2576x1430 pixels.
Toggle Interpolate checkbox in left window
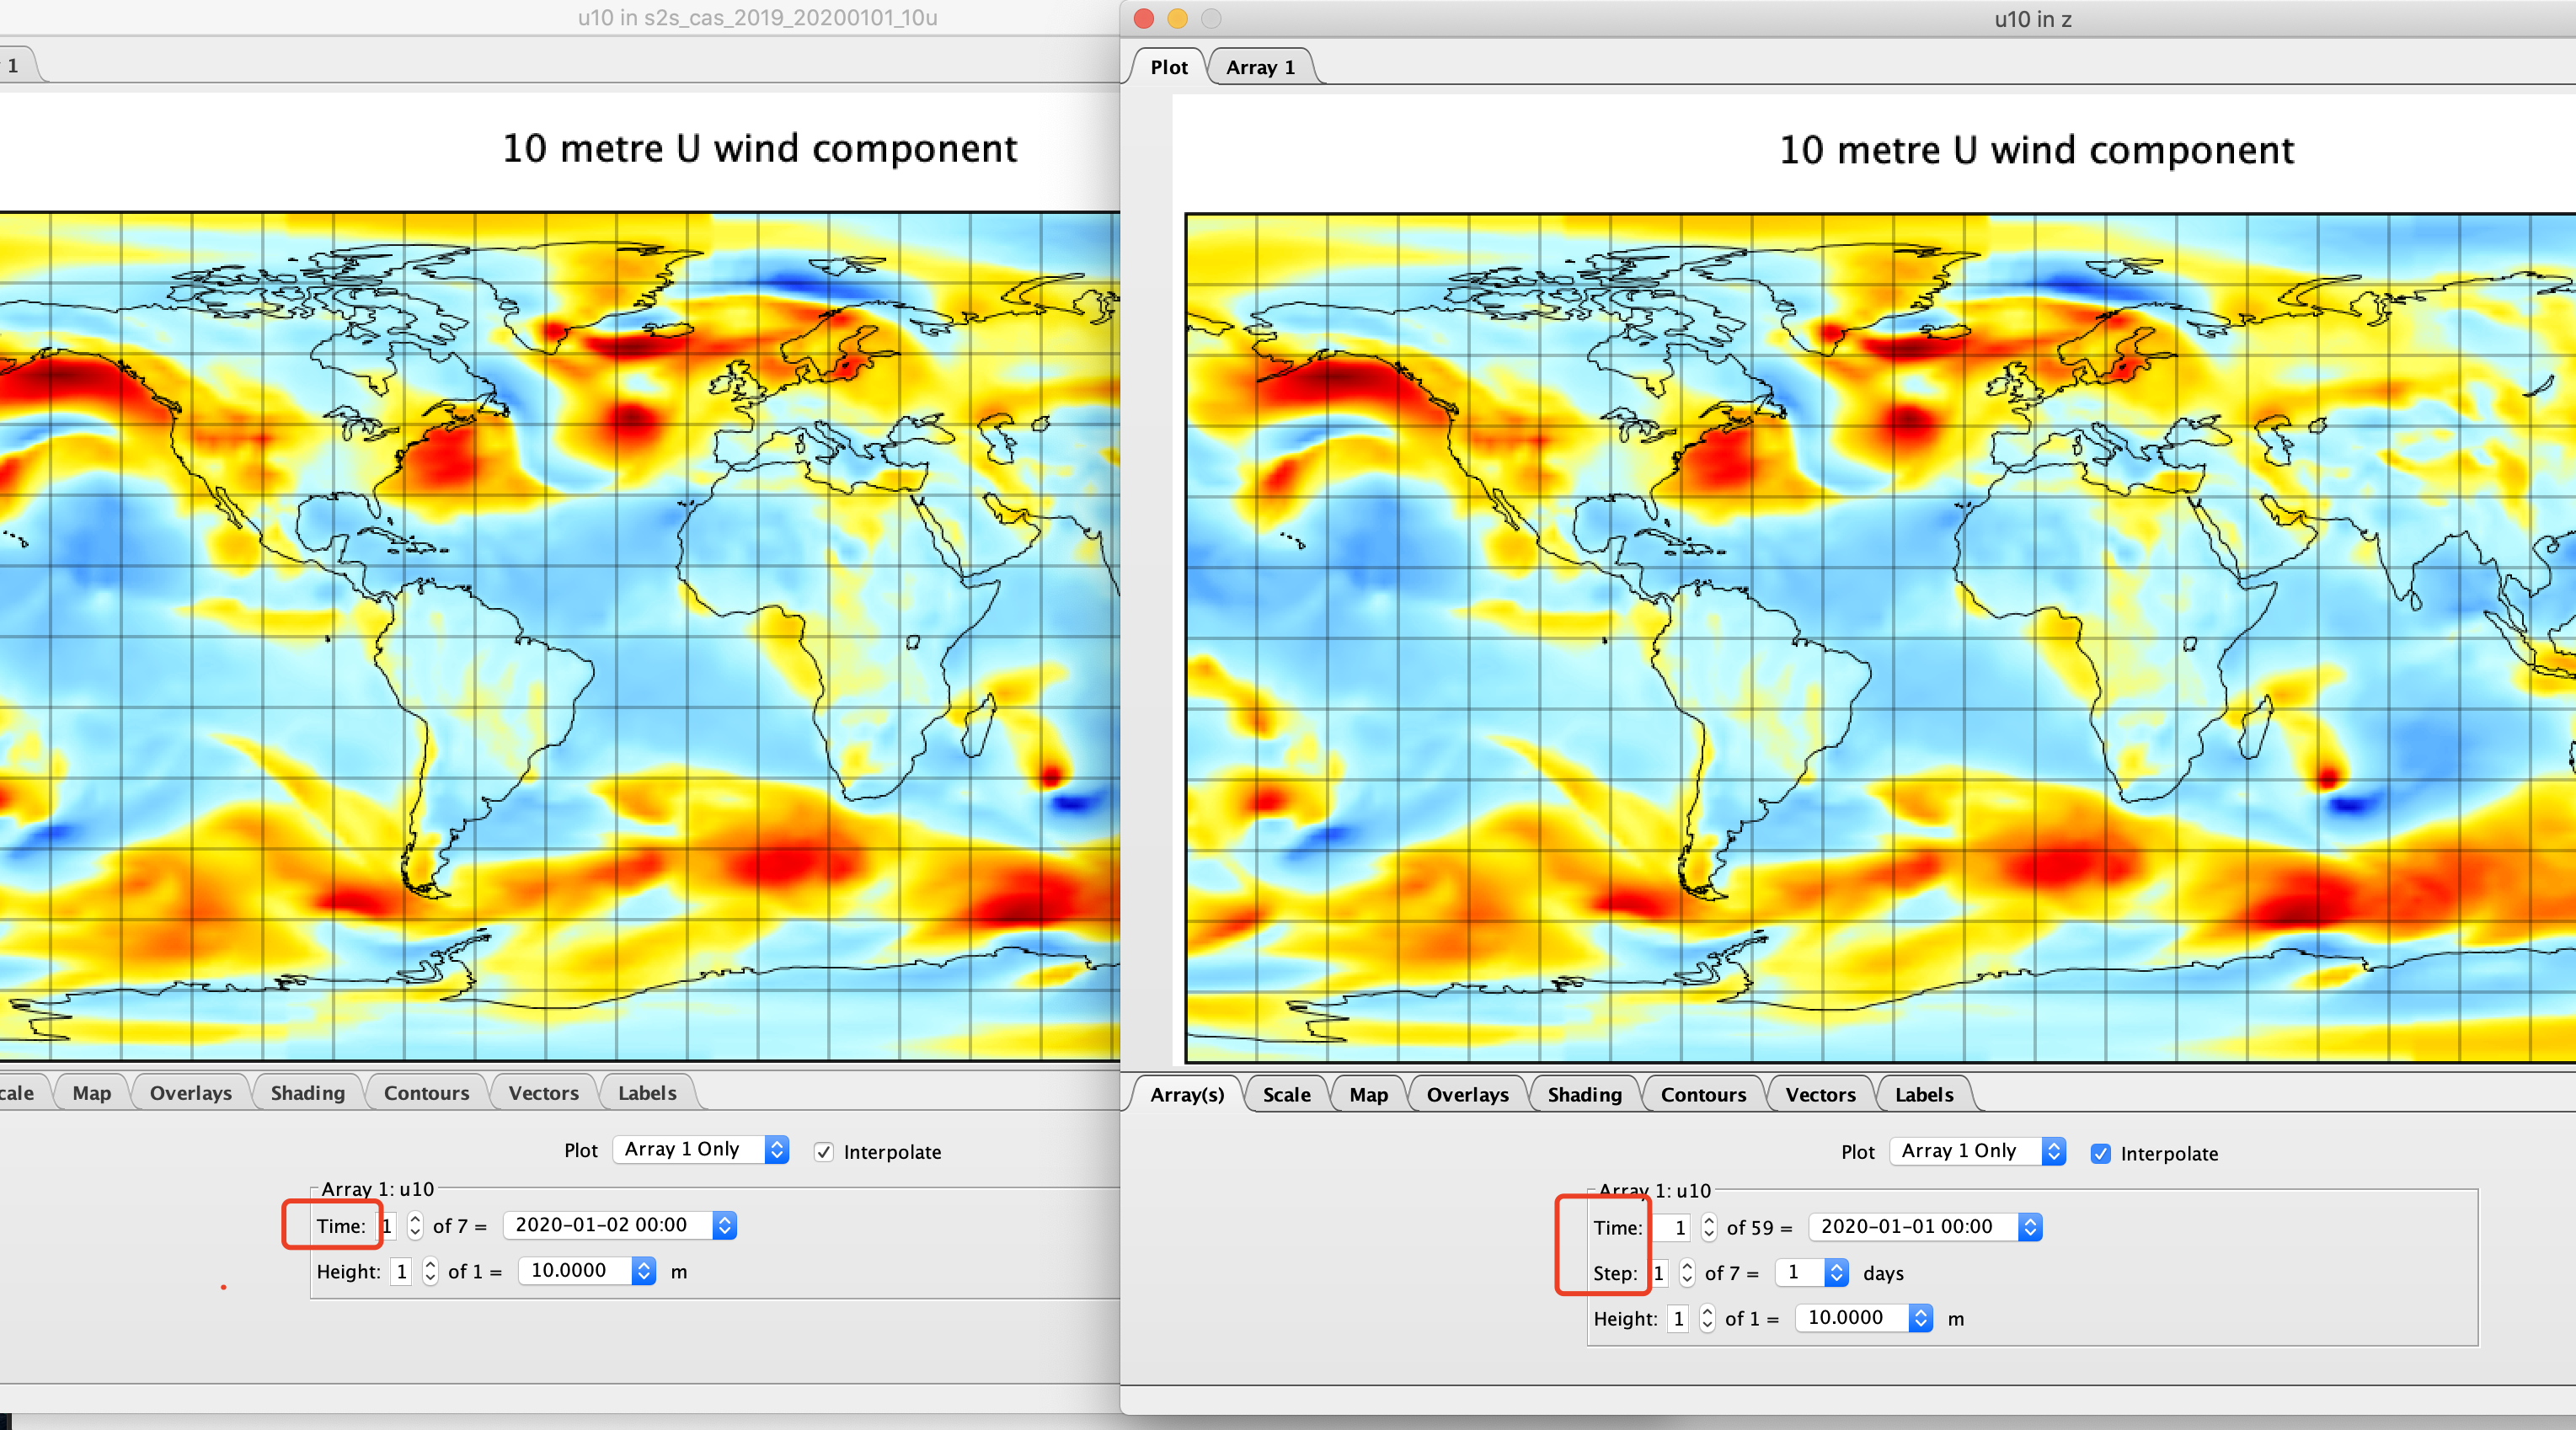click(824, 1152)
